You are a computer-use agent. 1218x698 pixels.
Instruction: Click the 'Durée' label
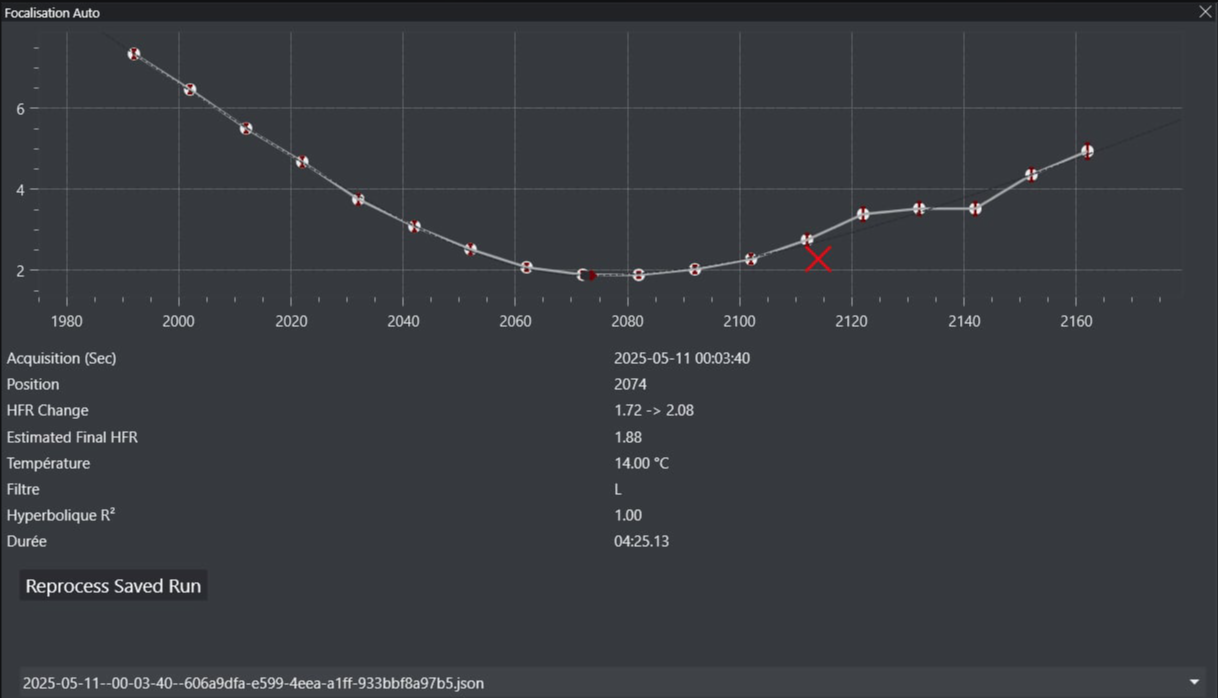click(x=26, y=541)
